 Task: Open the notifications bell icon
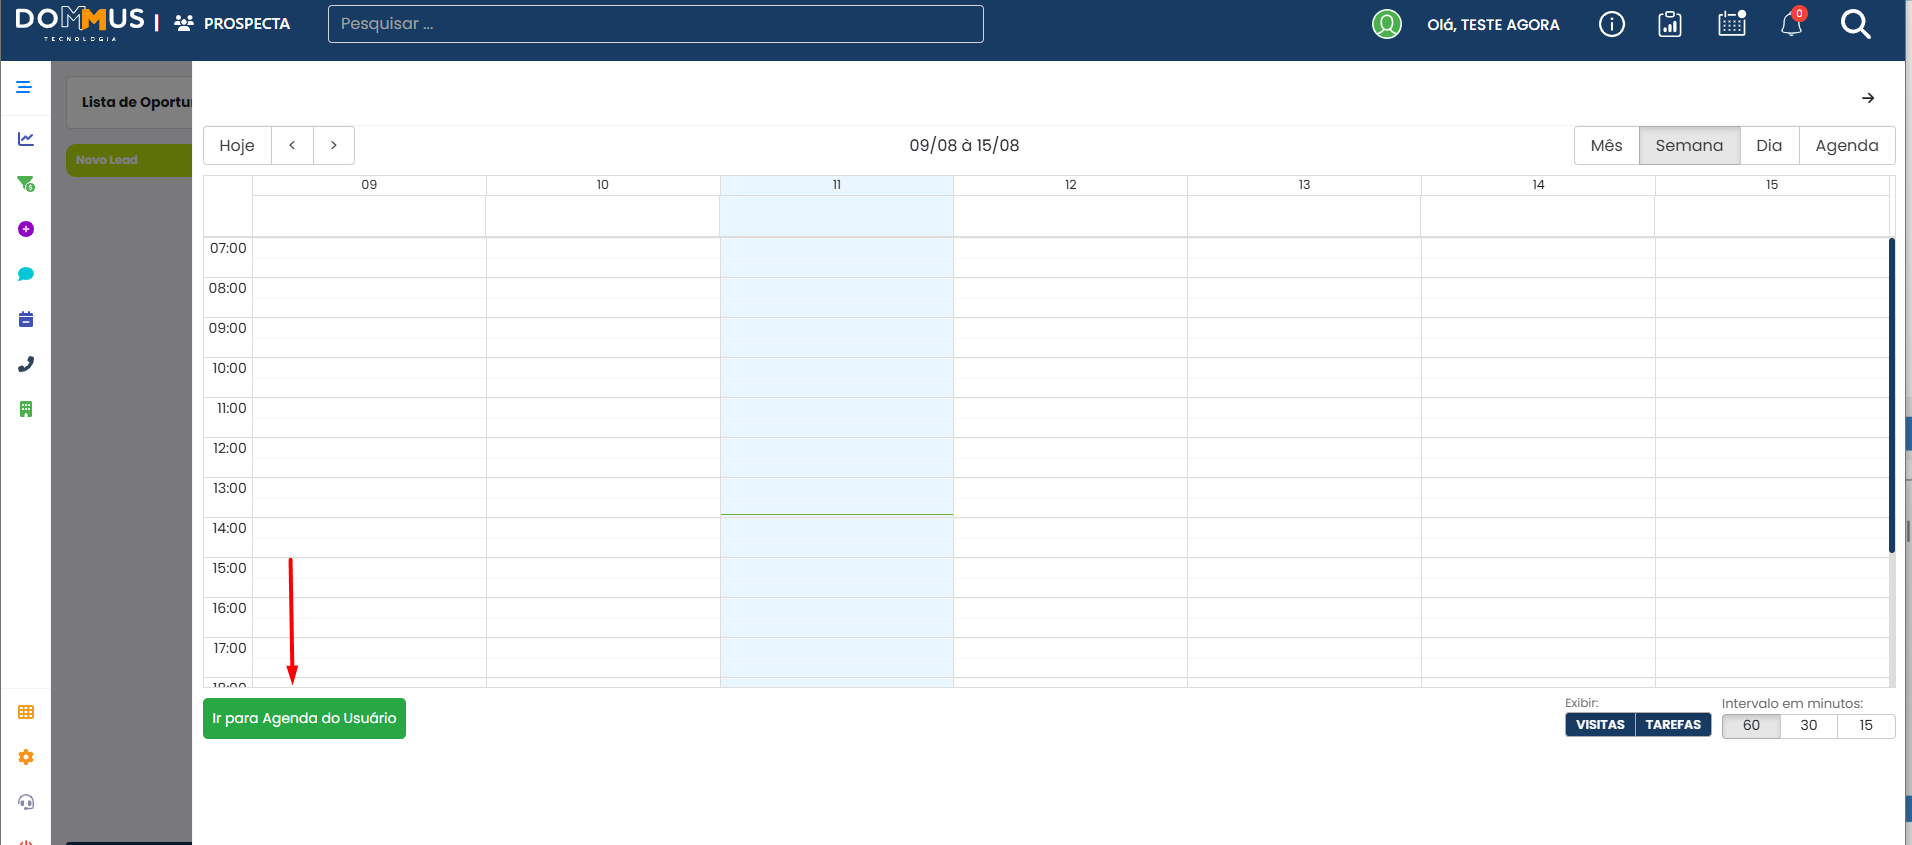point(1791,24)
